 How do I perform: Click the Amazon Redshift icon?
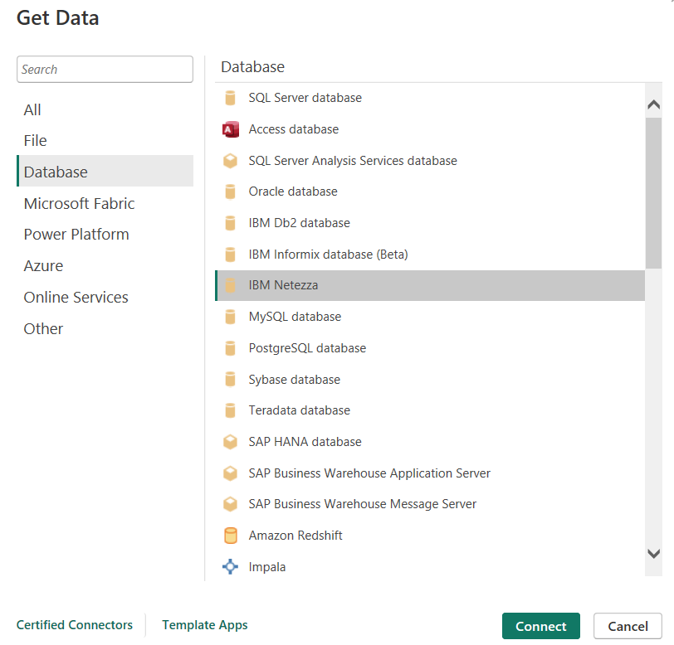pos(230,536)
